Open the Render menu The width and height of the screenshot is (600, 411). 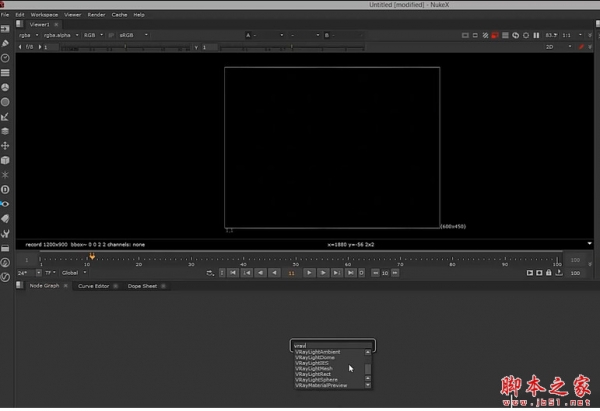pos(96,15)
